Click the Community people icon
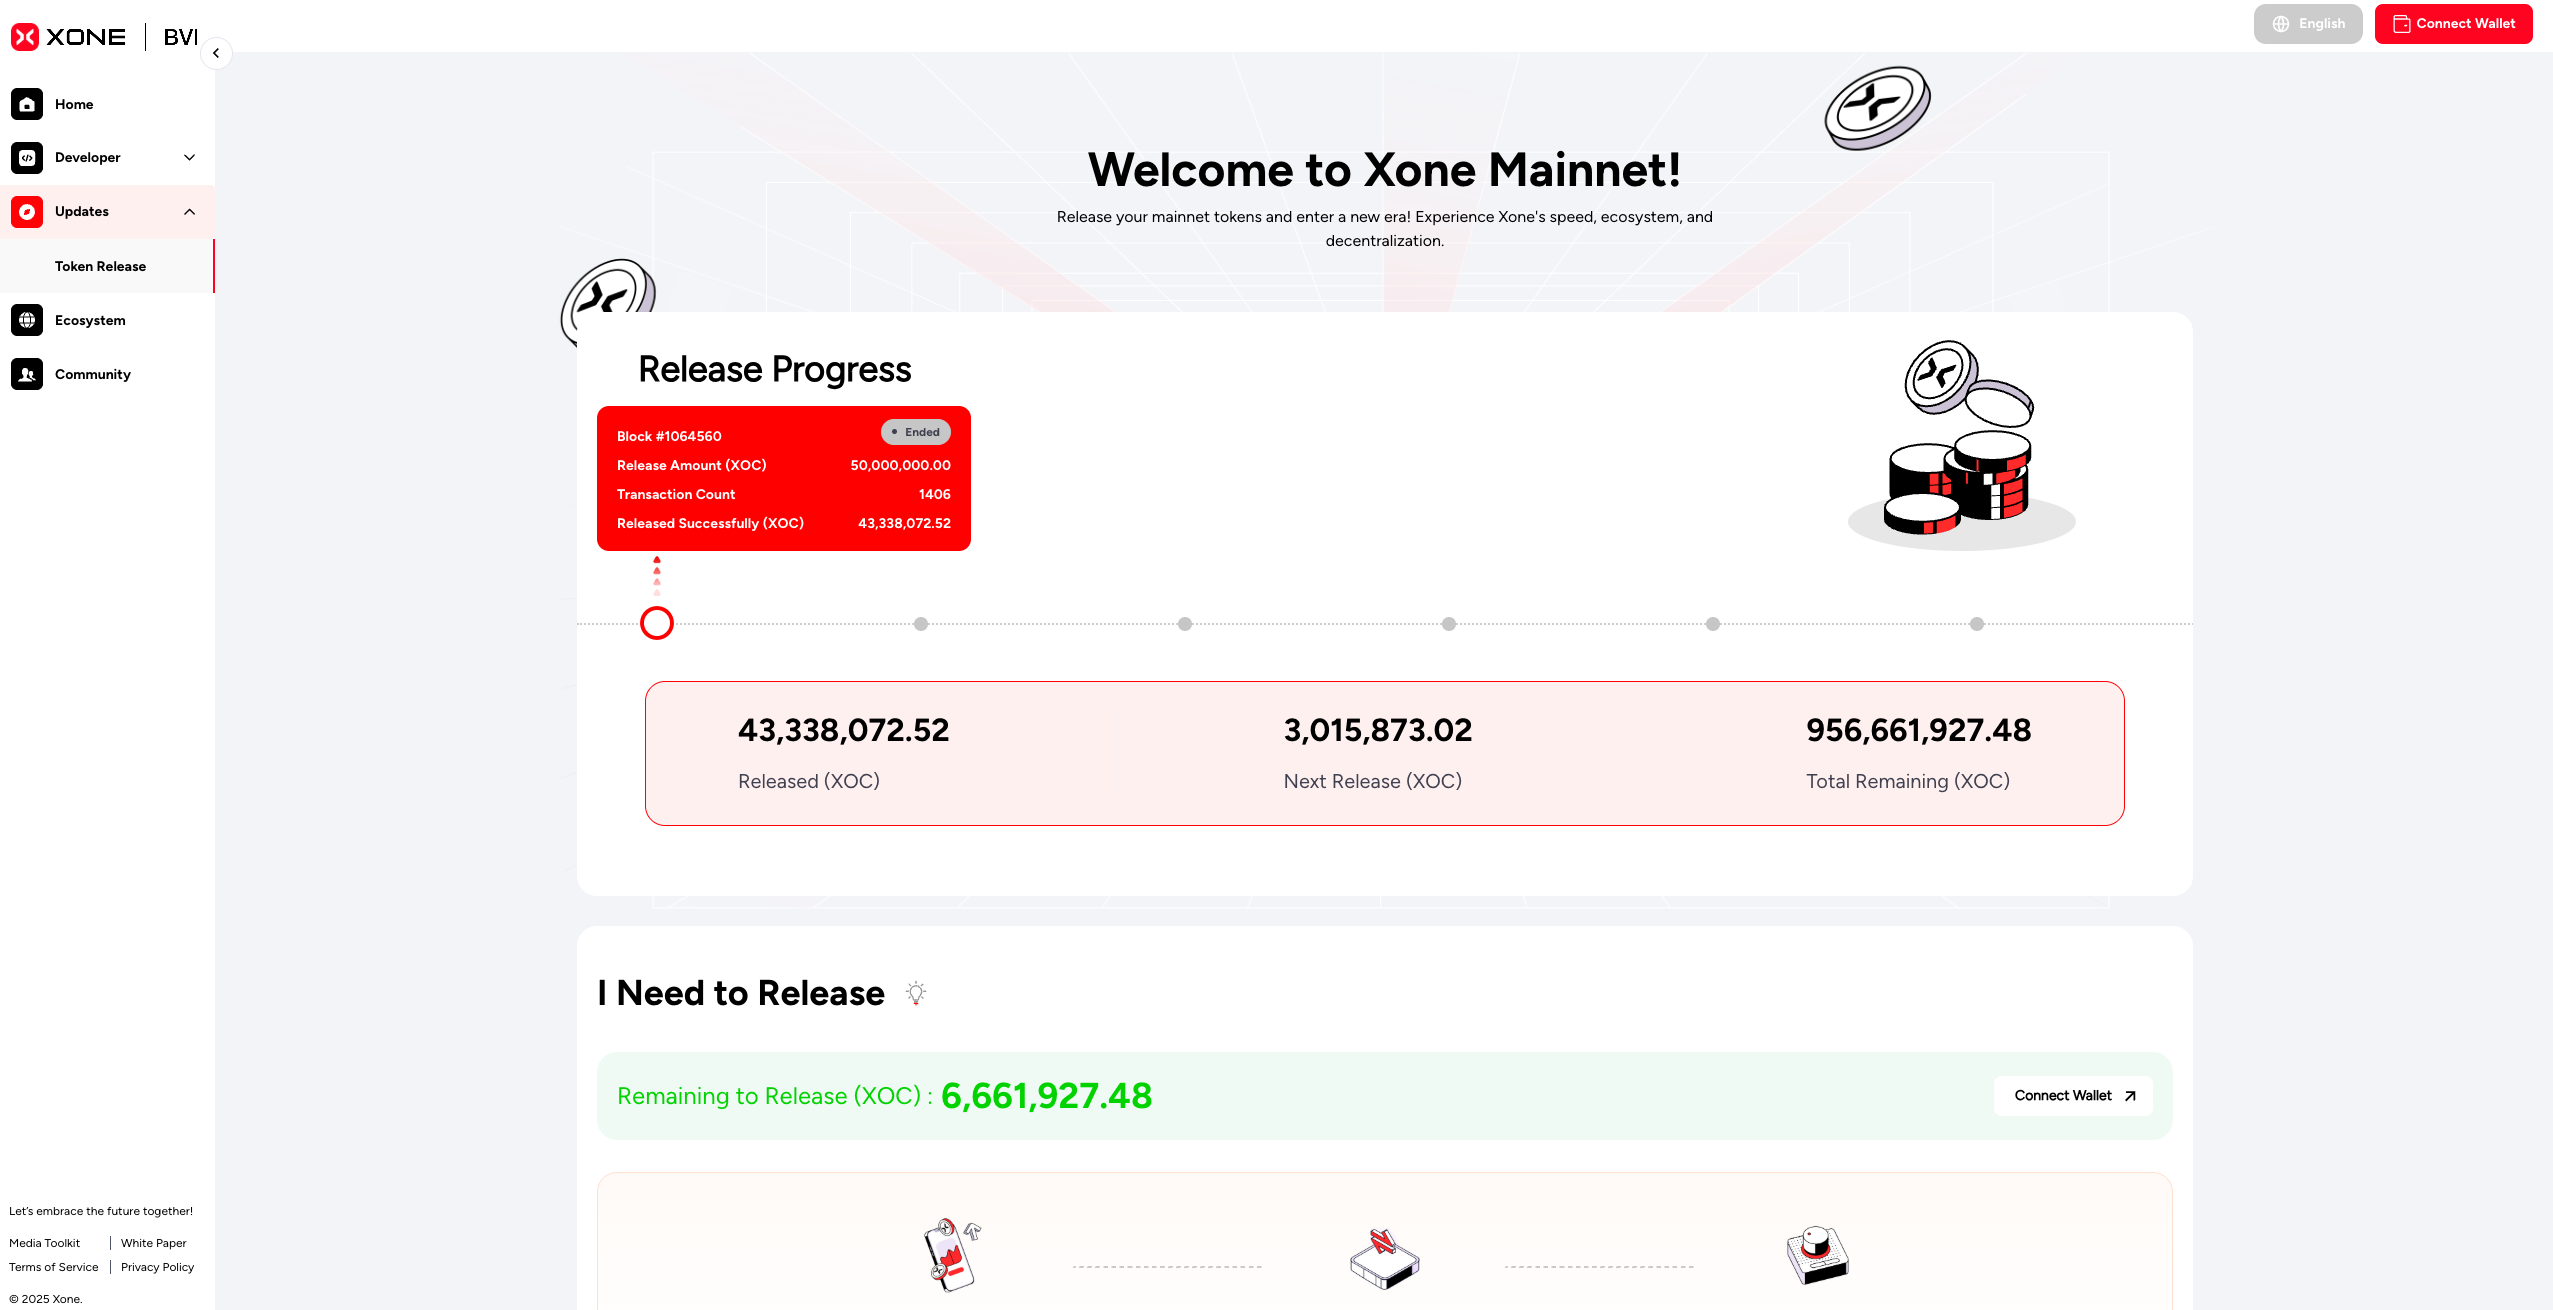This screenshot has width=2553, height=1310. [27, 374]
